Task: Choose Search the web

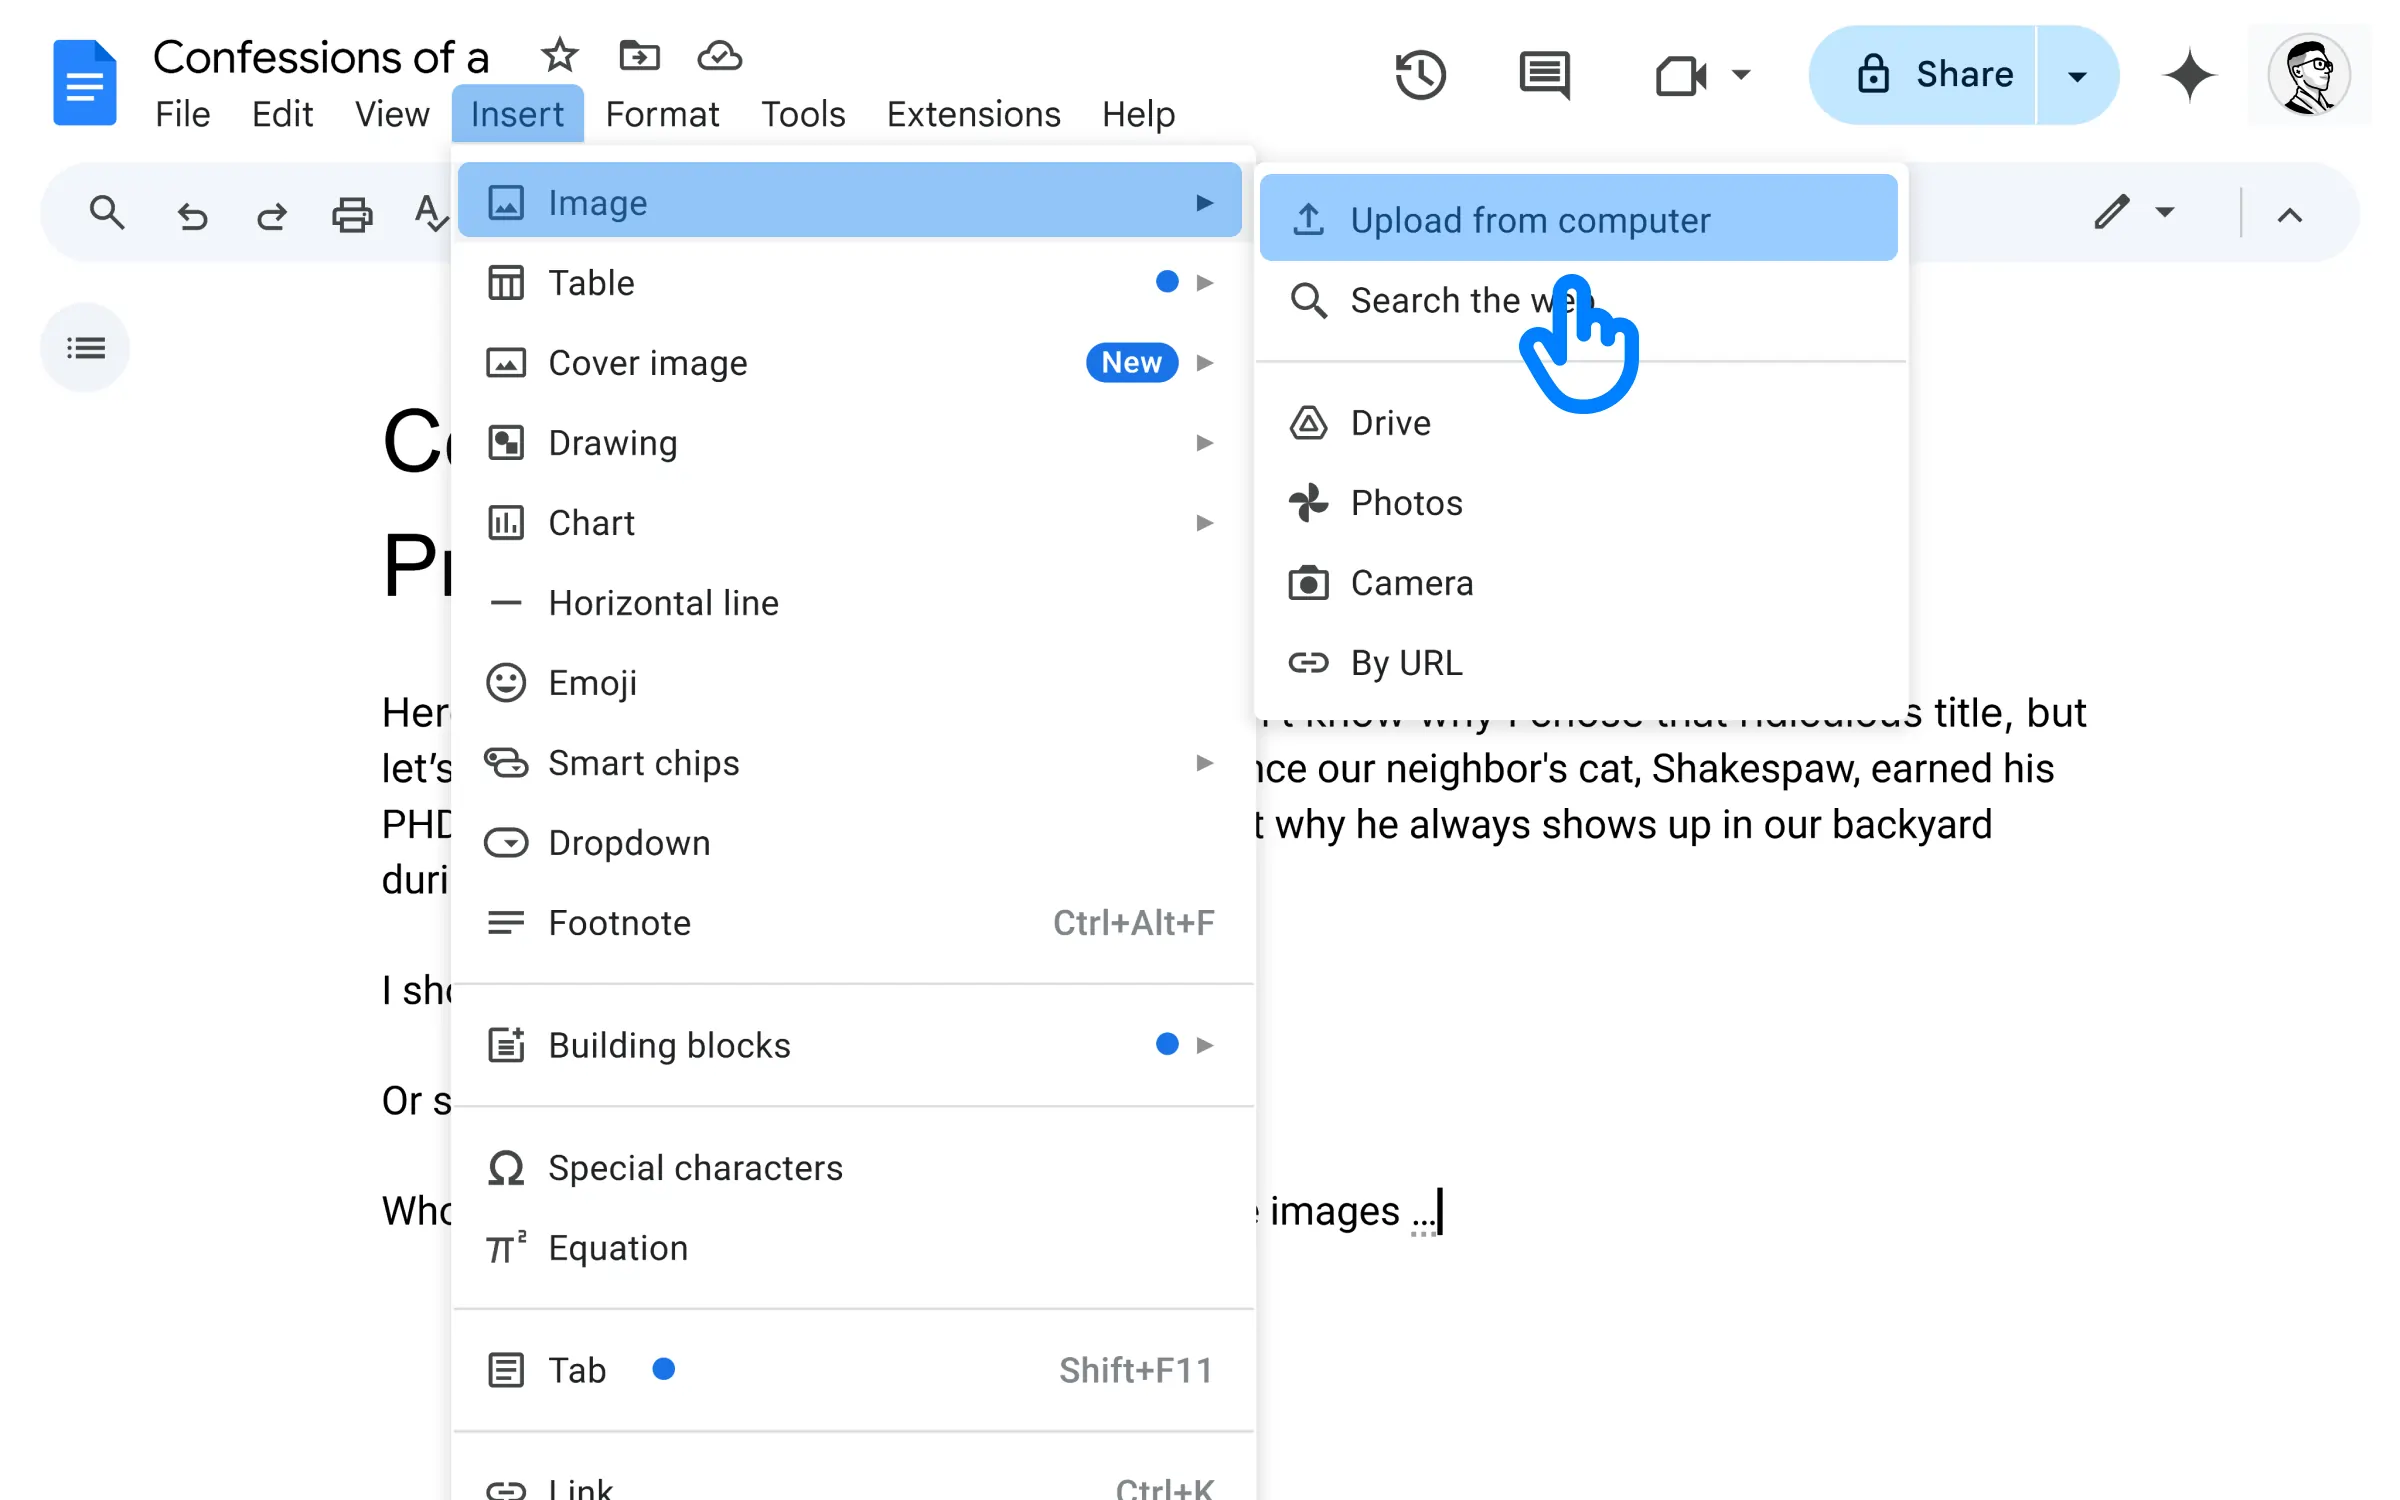Action: pyautogui.click(x=1578, y=300)
